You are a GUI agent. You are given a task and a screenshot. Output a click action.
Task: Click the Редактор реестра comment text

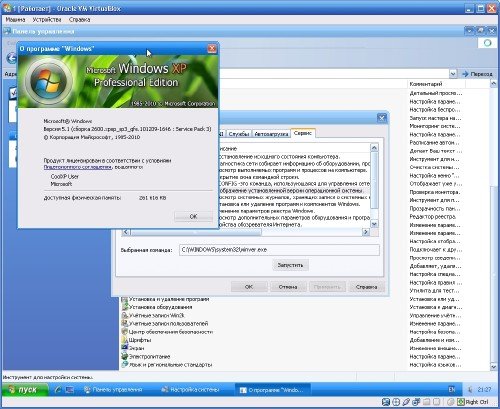point(433,217)
